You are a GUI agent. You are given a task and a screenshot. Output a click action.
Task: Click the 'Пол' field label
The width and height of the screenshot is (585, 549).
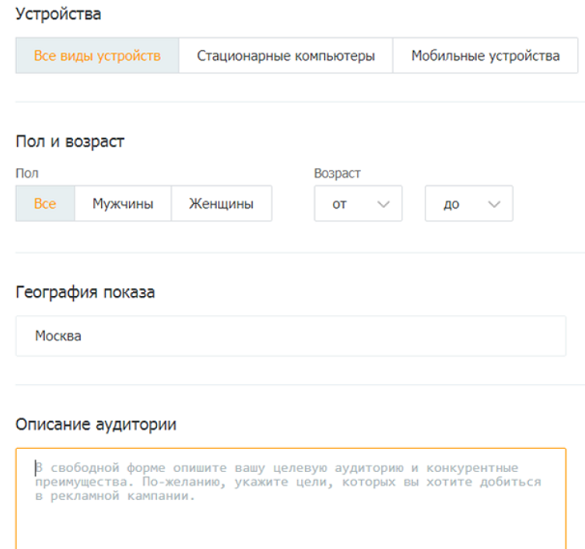pyautogui.click(x=27, y=173)
